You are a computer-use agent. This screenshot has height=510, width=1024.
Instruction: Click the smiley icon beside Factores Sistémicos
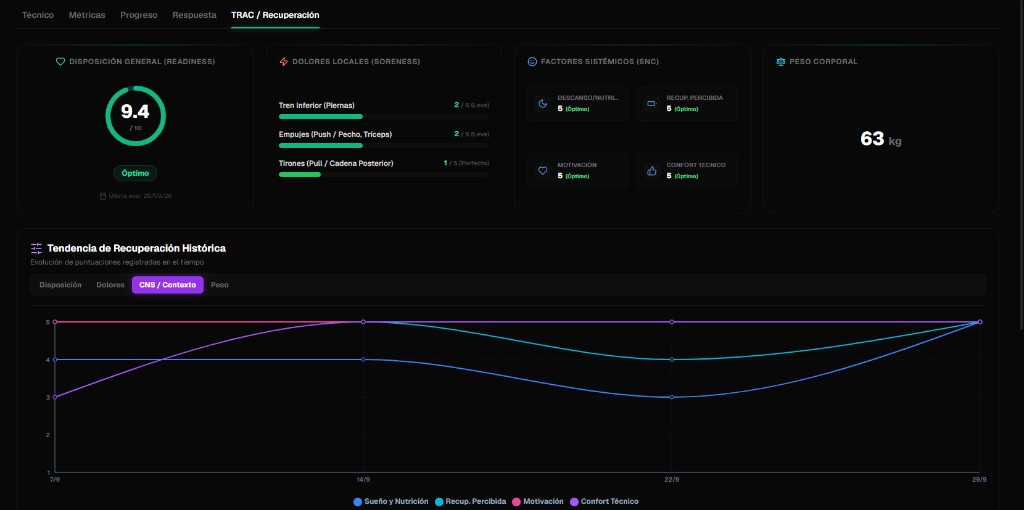coord(532,61)
